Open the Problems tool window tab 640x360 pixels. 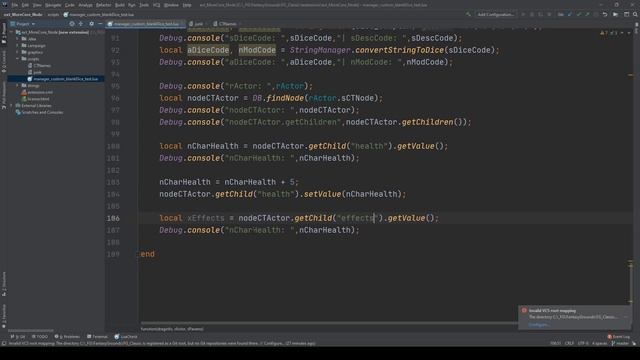pos(67,337)
